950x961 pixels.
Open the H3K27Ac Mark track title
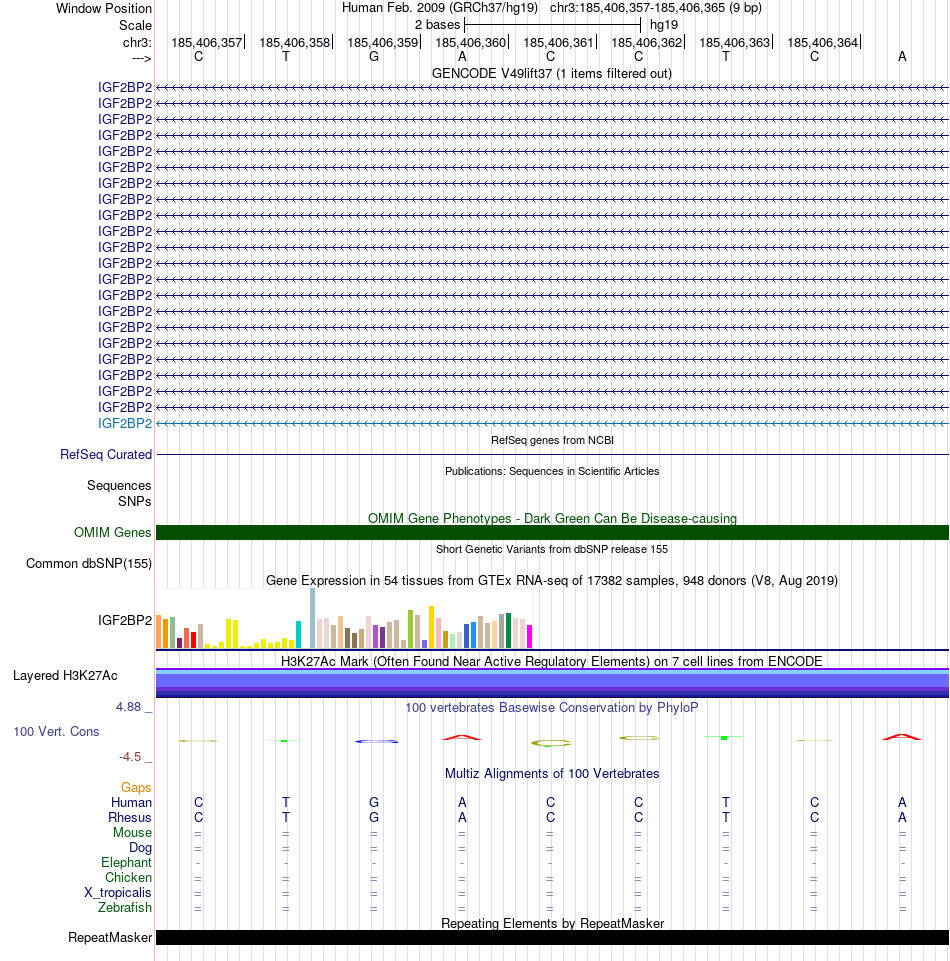click(552, 661)
